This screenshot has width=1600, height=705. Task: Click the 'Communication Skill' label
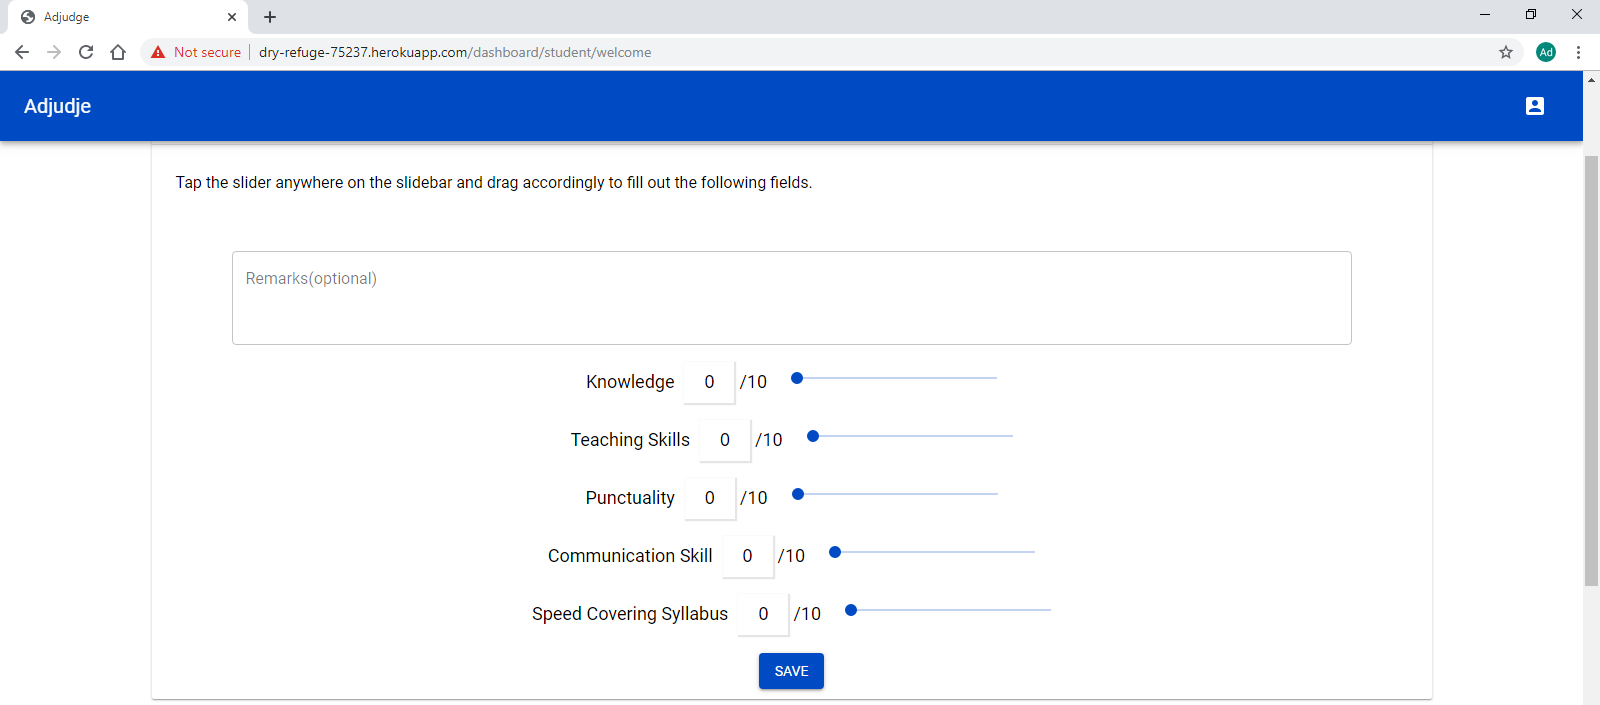(630, 556)
